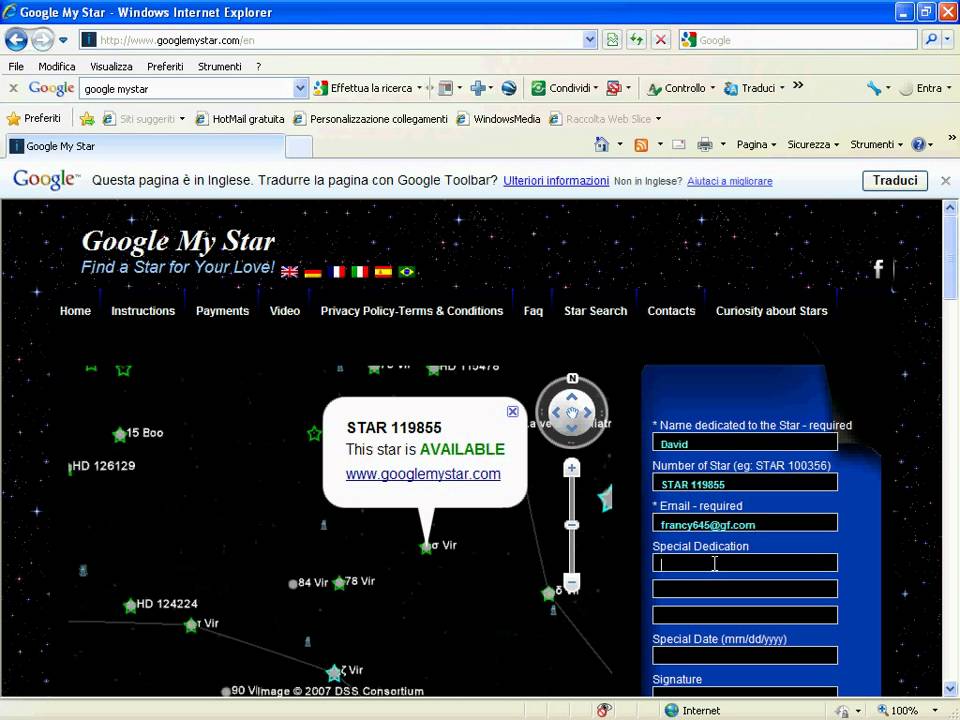Screen dimensions: 960x720
Task: Close the STAR 119855 info bubble
Action: pos(513,411)
